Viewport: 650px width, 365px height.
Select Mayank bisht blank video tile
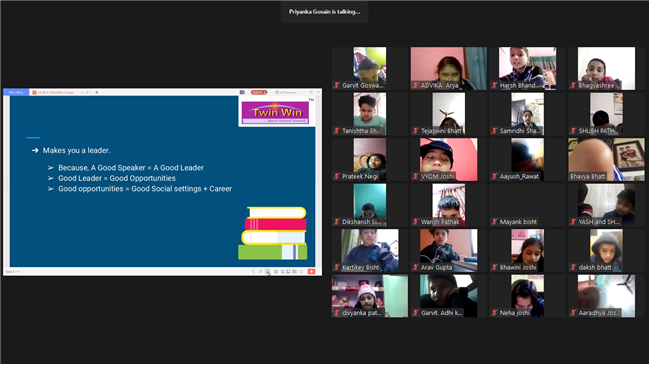pyautogui.click(x=527, y=205)
